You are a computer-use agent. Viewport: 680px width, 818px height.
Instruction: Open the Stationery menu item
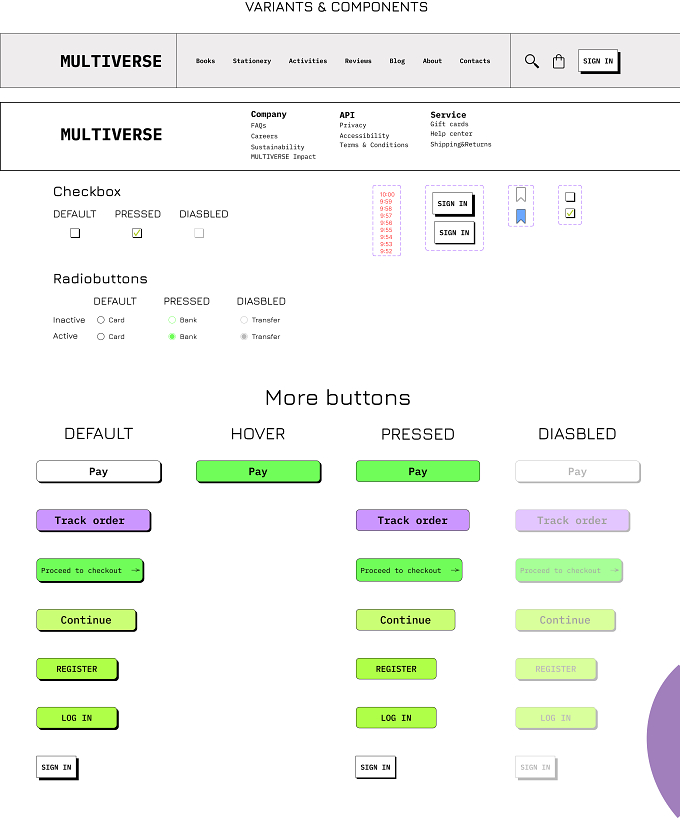click(252, 61)
